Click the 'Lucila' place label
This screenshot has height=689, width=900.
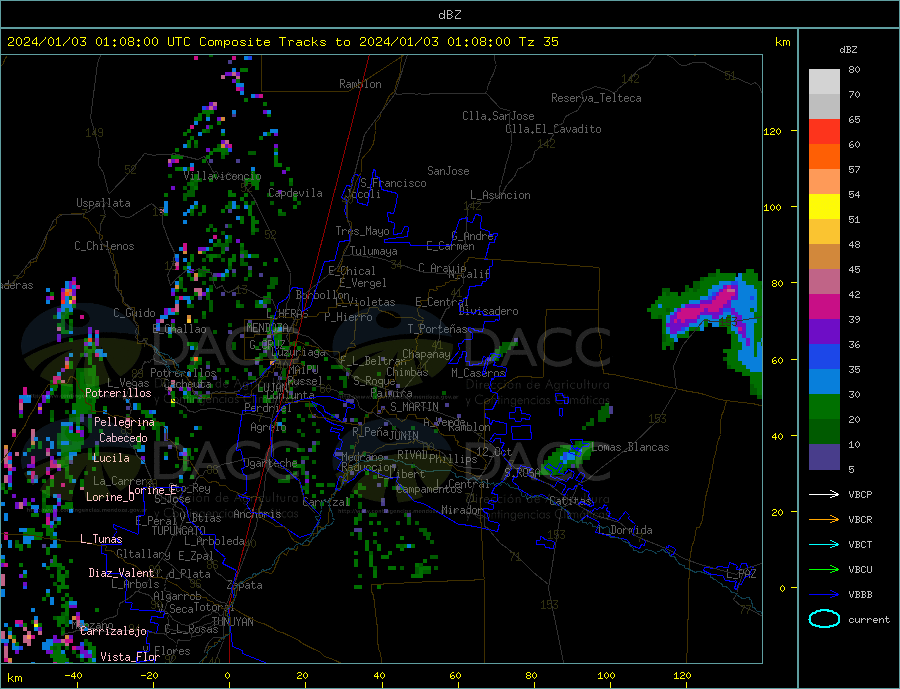(111, 458)
